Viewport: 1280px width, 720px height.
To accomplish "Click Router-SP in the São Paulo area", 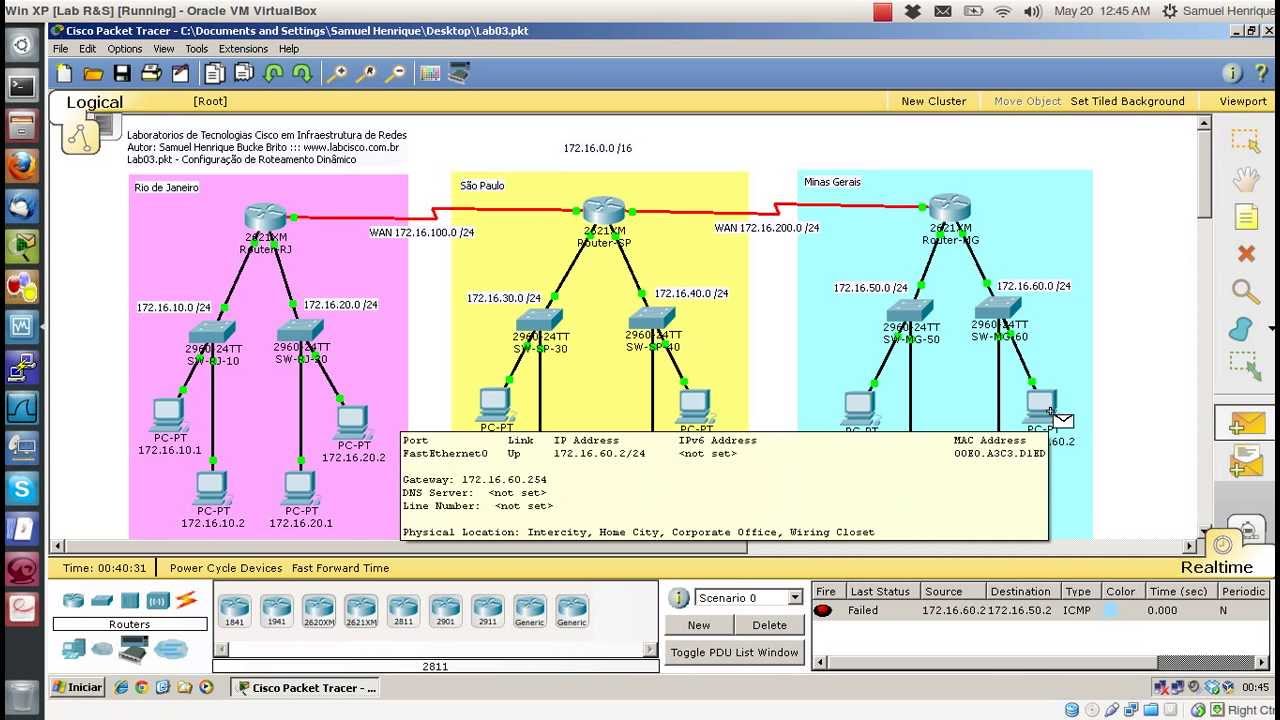I will (x=604, y=211).
